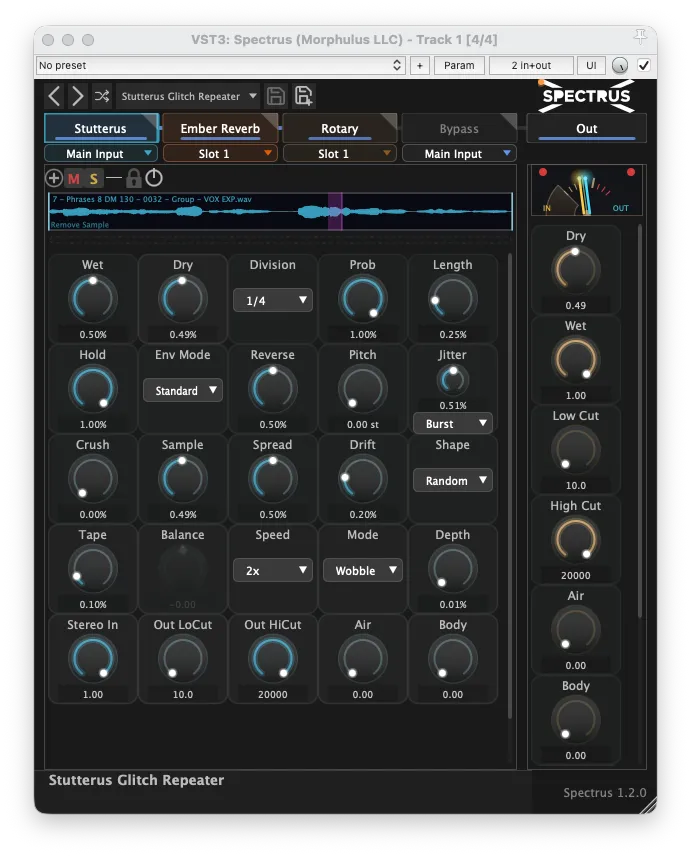Click the Jitter knob
The width and height of the screenshot is (691, 856).
[452, 380]
